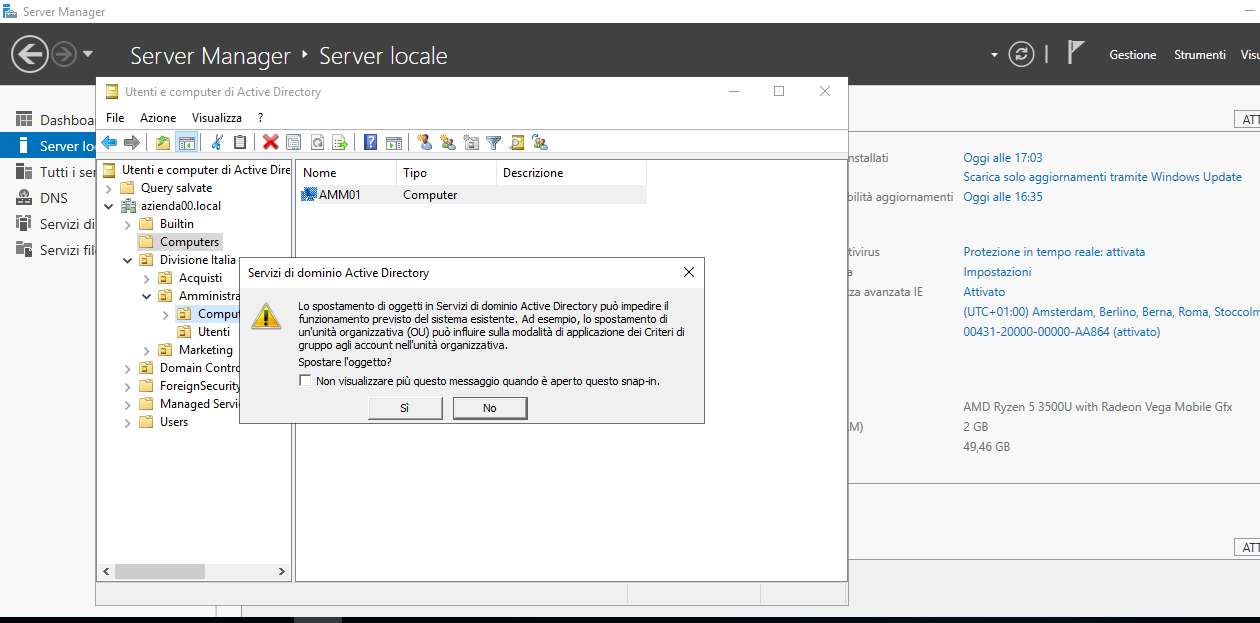Click the Impostazioni link in Server Manager
1260x623 pixels.
997,272
